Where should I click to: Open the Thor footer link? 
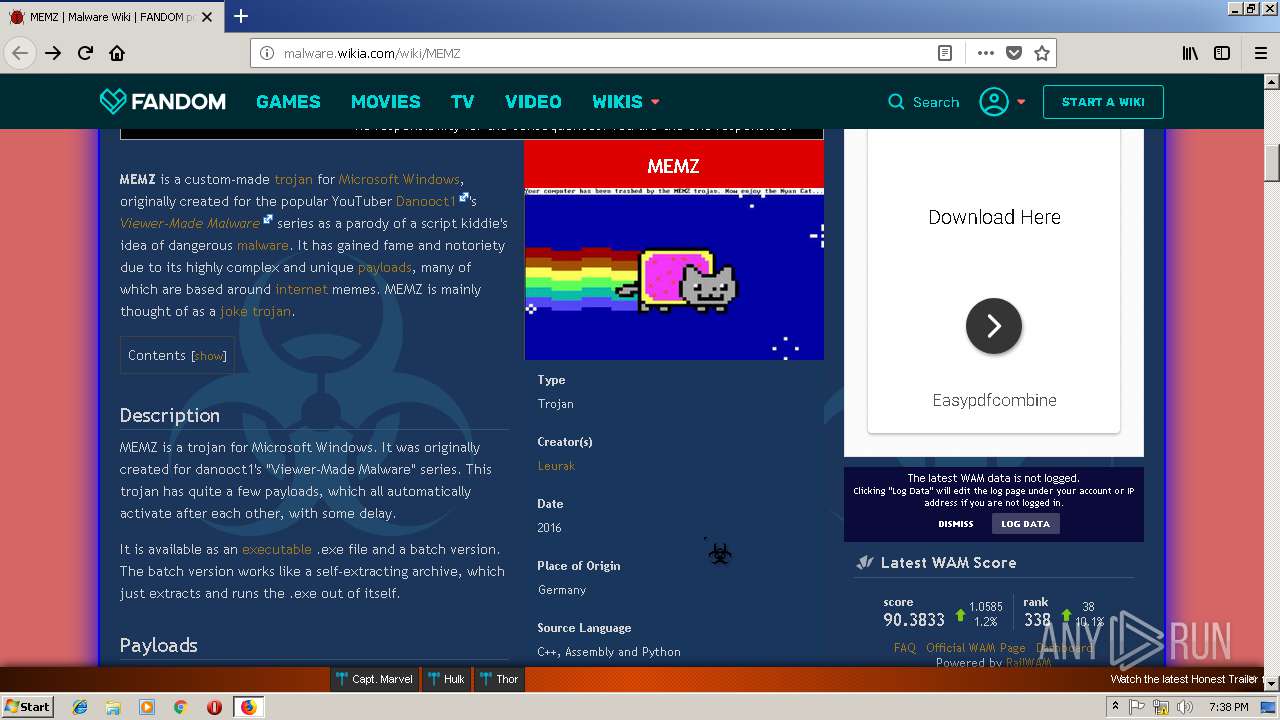tap(498, 679)
